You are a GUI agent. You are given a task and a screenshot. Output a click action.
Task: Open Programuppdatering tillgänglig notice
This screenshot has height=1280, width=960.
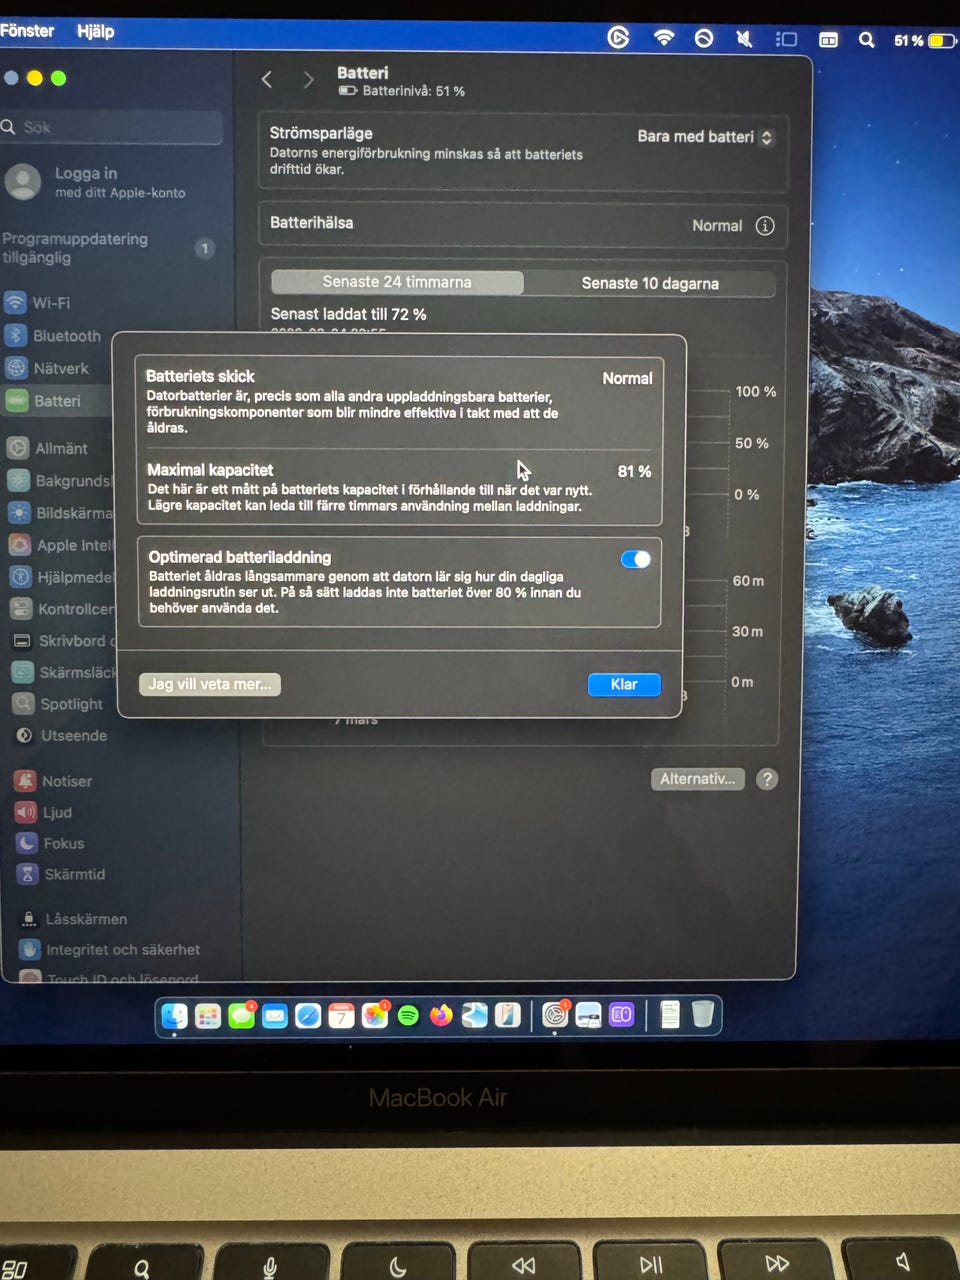point(108,248)
